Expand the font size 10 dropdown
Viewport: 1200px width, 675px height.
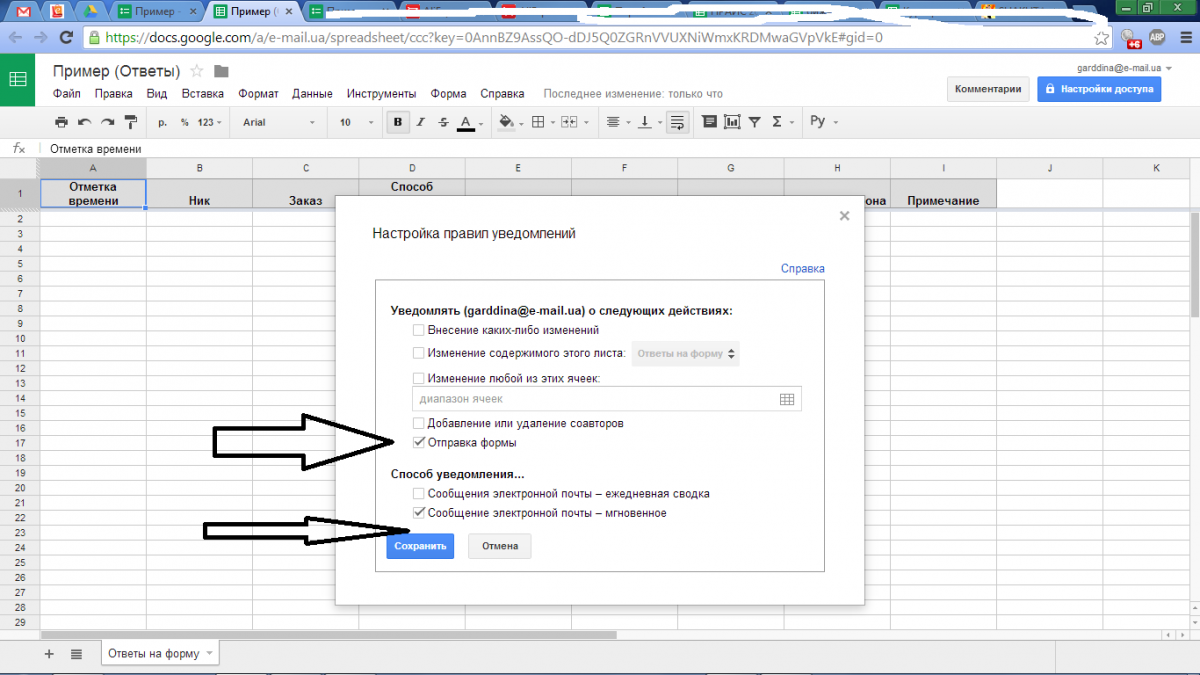[355, 122]
